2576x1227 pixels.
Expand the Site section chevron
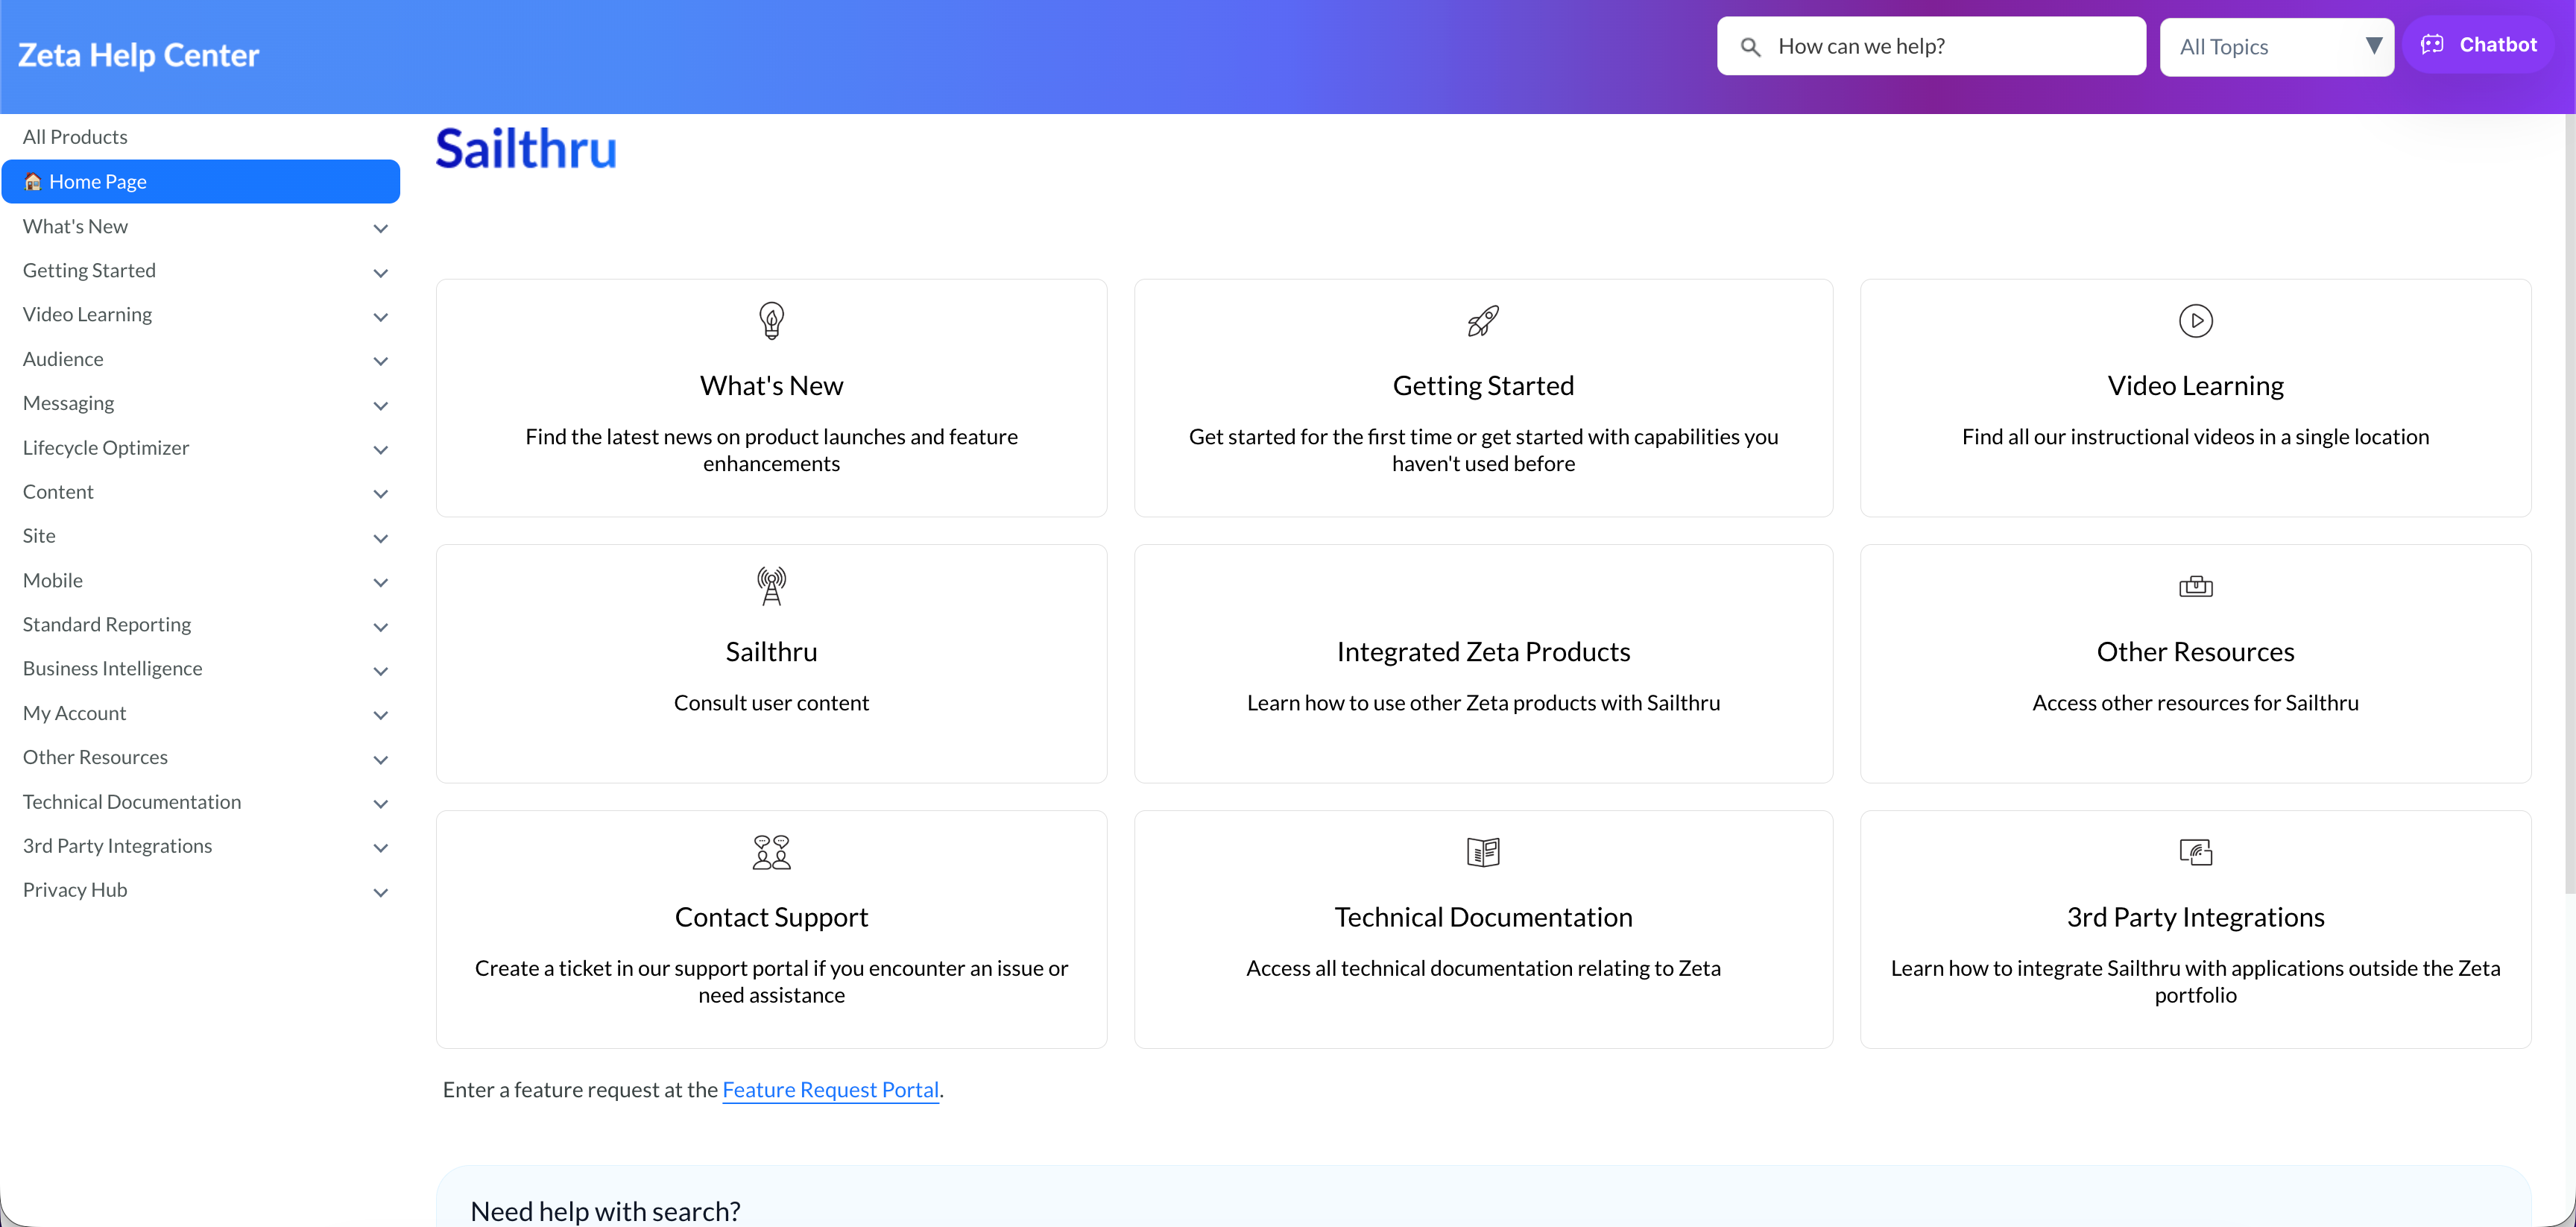pyautogui.click(x=380, y=538)
